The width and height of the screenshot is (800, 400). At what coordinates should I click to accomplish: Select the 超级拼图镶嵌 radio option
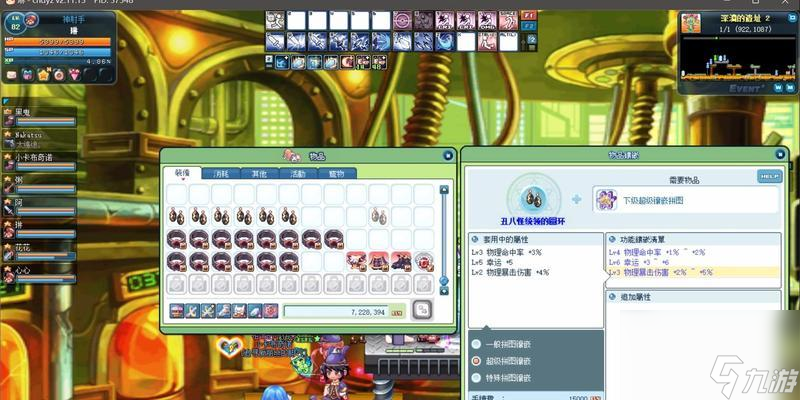pos(476,361)
